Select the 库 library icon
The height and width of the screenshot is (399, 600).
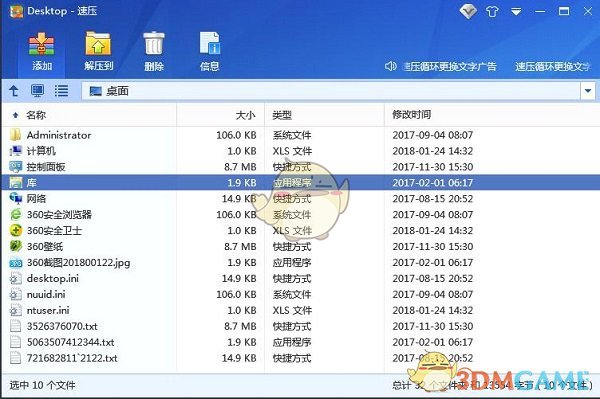point(16,182)
